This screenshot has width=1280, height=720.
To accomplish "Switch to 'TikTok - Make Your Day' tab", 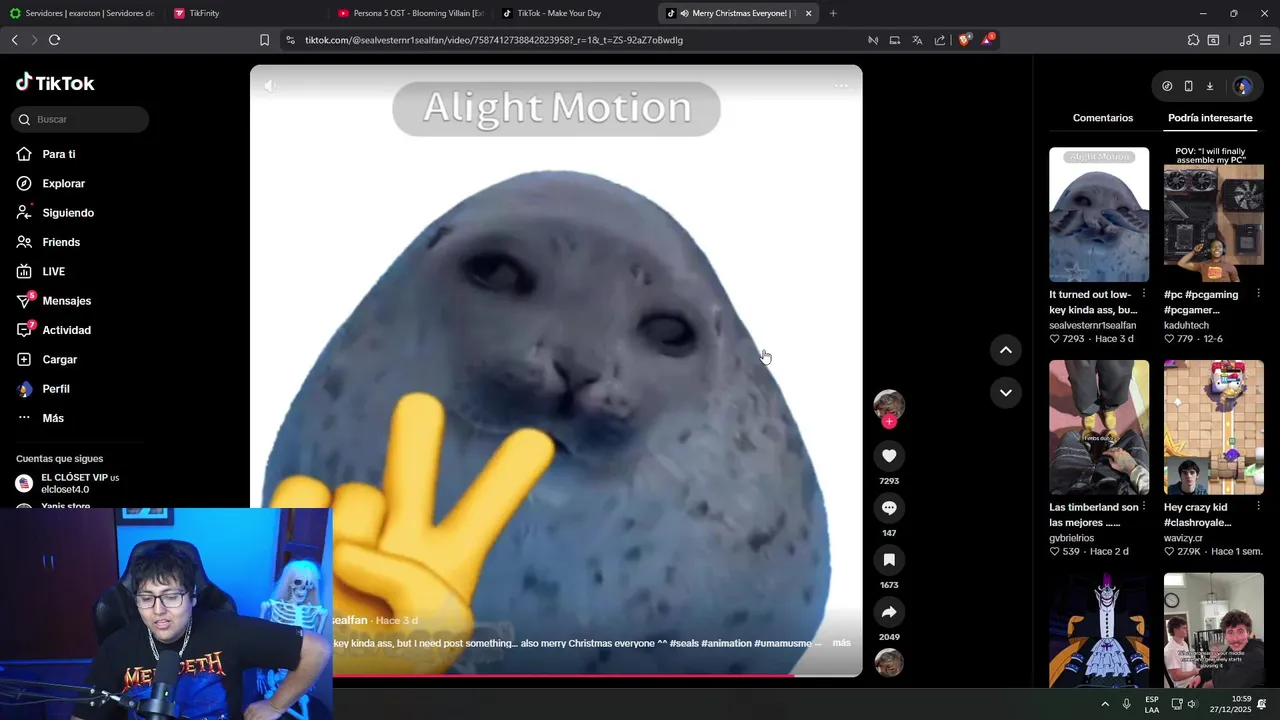I will 574,13.
